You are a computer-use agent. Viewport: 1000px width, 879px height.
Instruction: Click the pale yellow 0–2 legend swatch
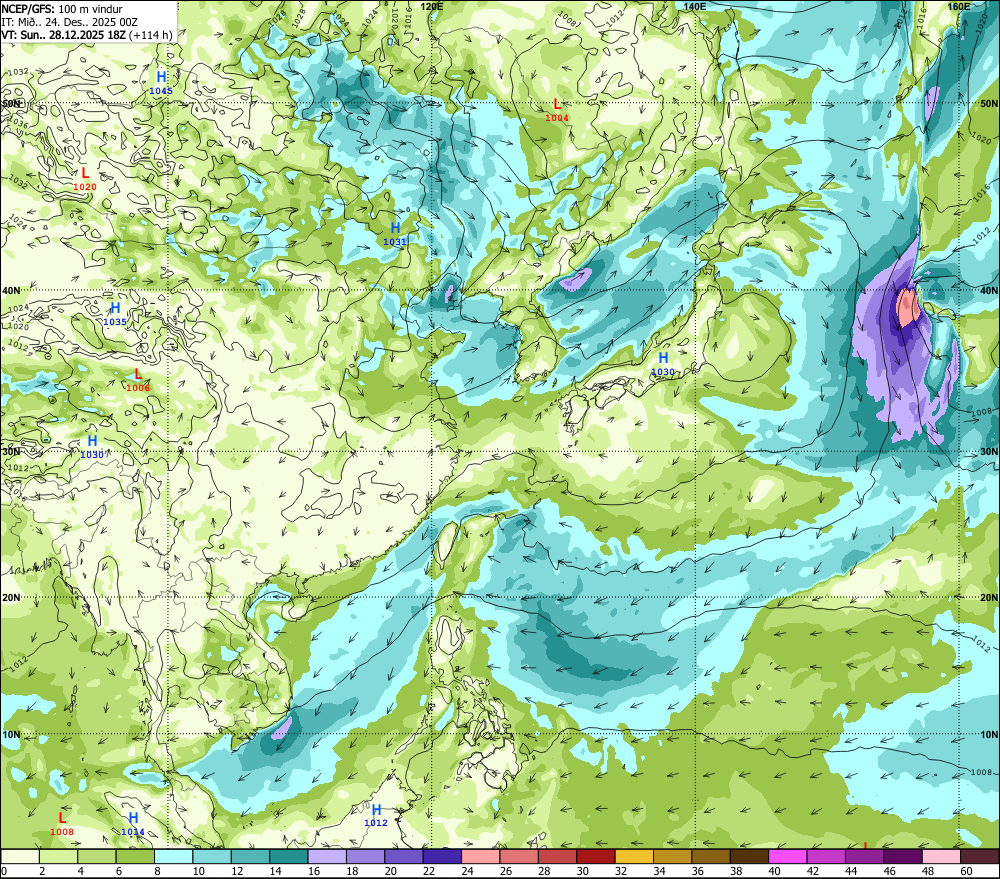[x=20, y=856]
